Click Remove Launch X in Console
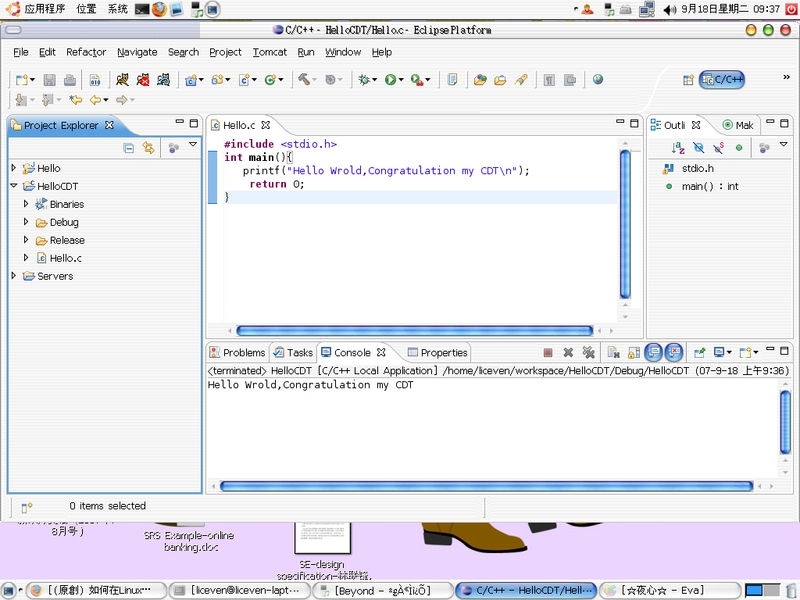The width and height of the screenshot is (800, 600). click(568, 353)
